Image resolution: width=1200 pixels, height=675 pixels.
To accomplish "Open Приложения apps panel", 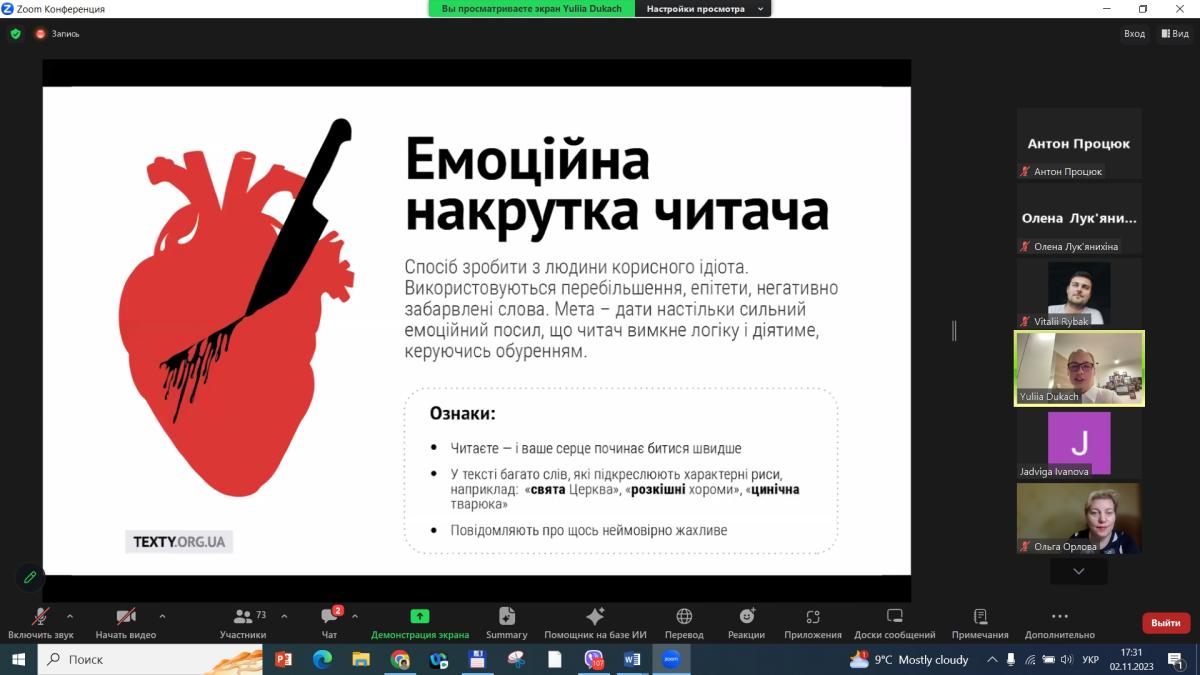I will coord(813,623).
